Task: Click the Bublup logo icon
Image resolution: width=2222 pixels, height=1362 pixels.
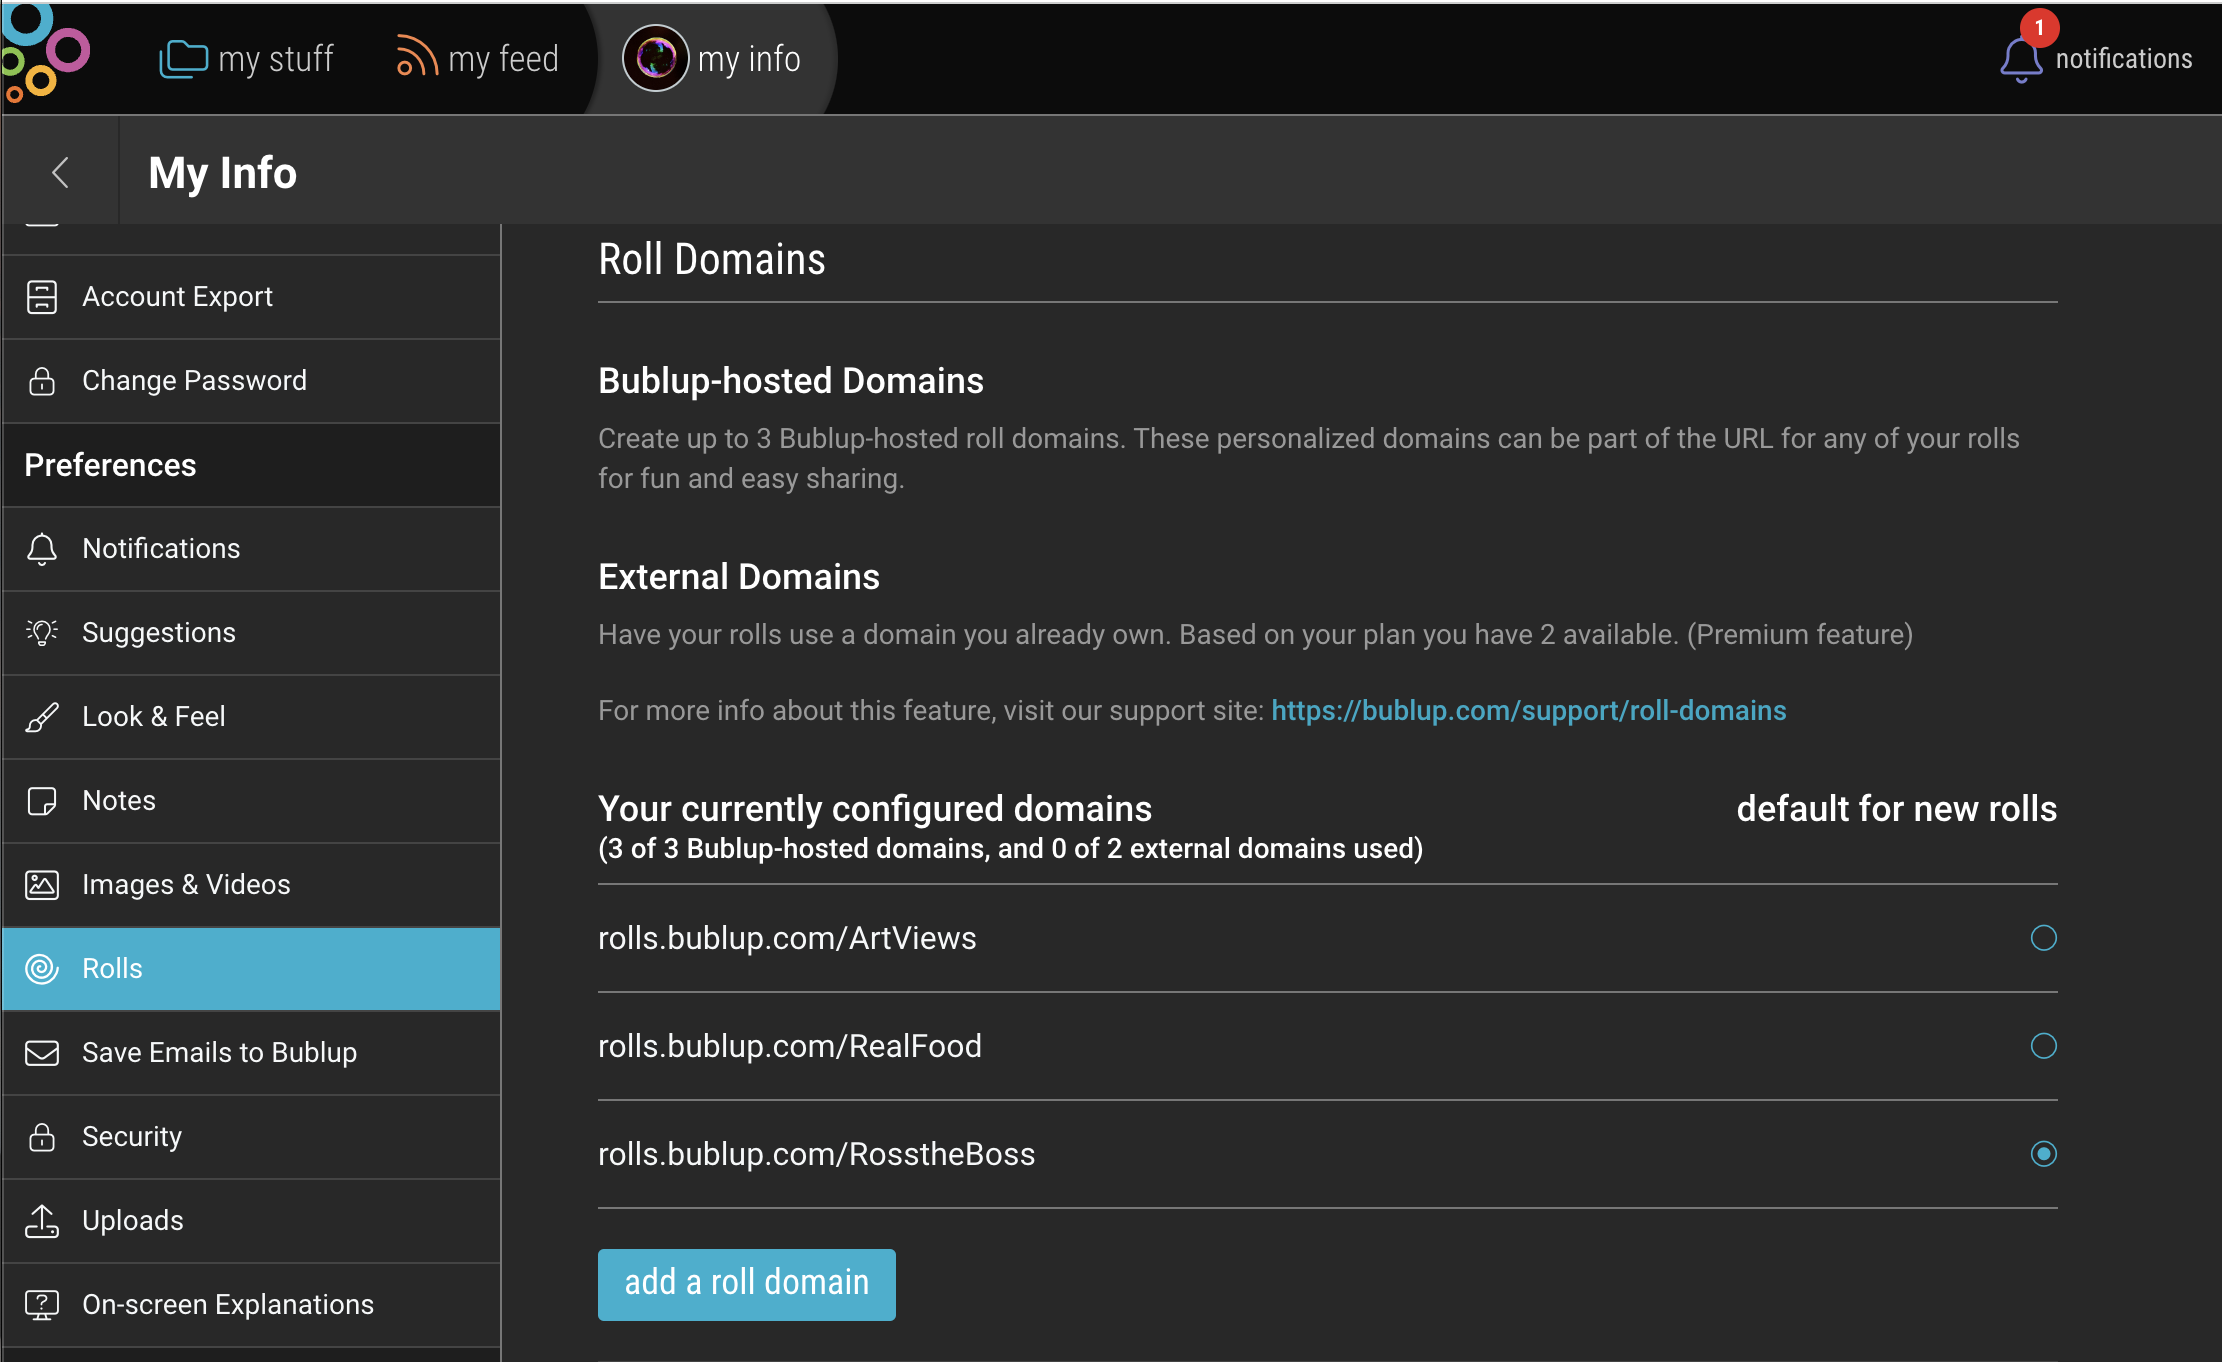Action: (x=44, y=54)
